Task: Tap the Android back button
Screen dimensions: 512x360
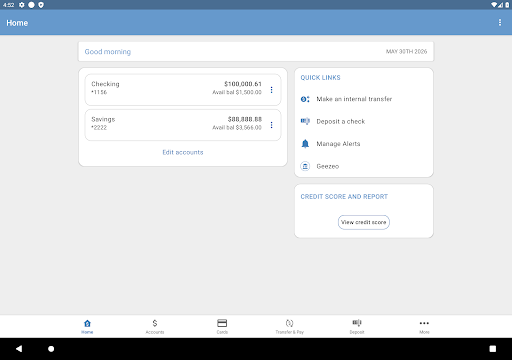Action: point(19,349)
